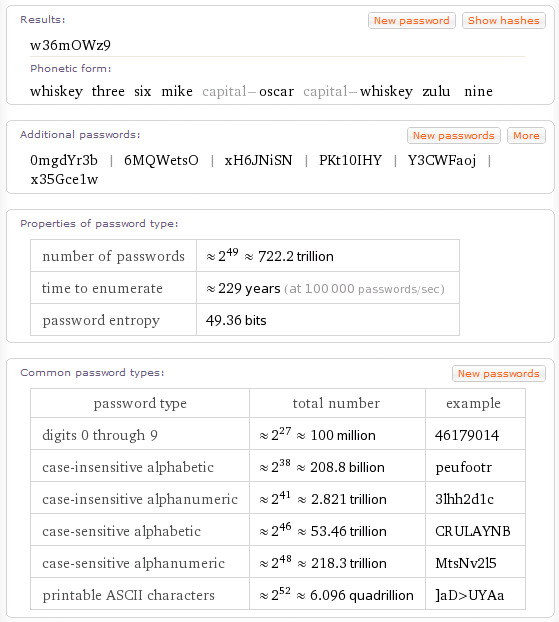Click the 49.36 bits value
The image size is (559, 622).
pos(236,320)
